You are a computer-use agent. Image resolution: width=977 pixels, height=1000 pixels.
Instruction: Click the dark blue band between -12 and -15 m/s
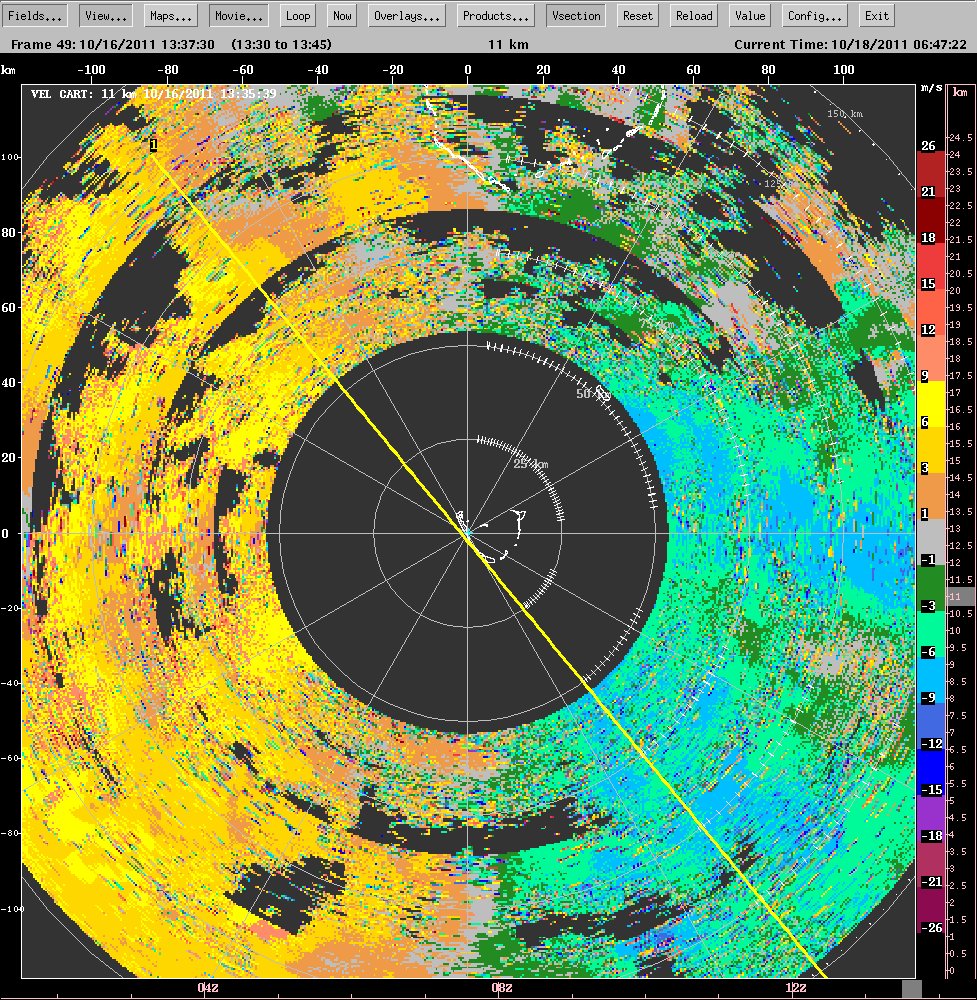pyautogui.click(x=930, y=772)
